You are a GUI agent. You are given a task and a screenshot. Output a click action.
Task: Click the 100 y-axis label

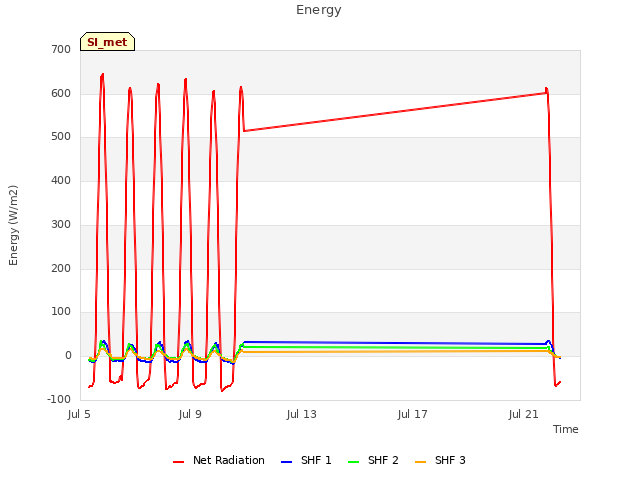tap(61, 312)
